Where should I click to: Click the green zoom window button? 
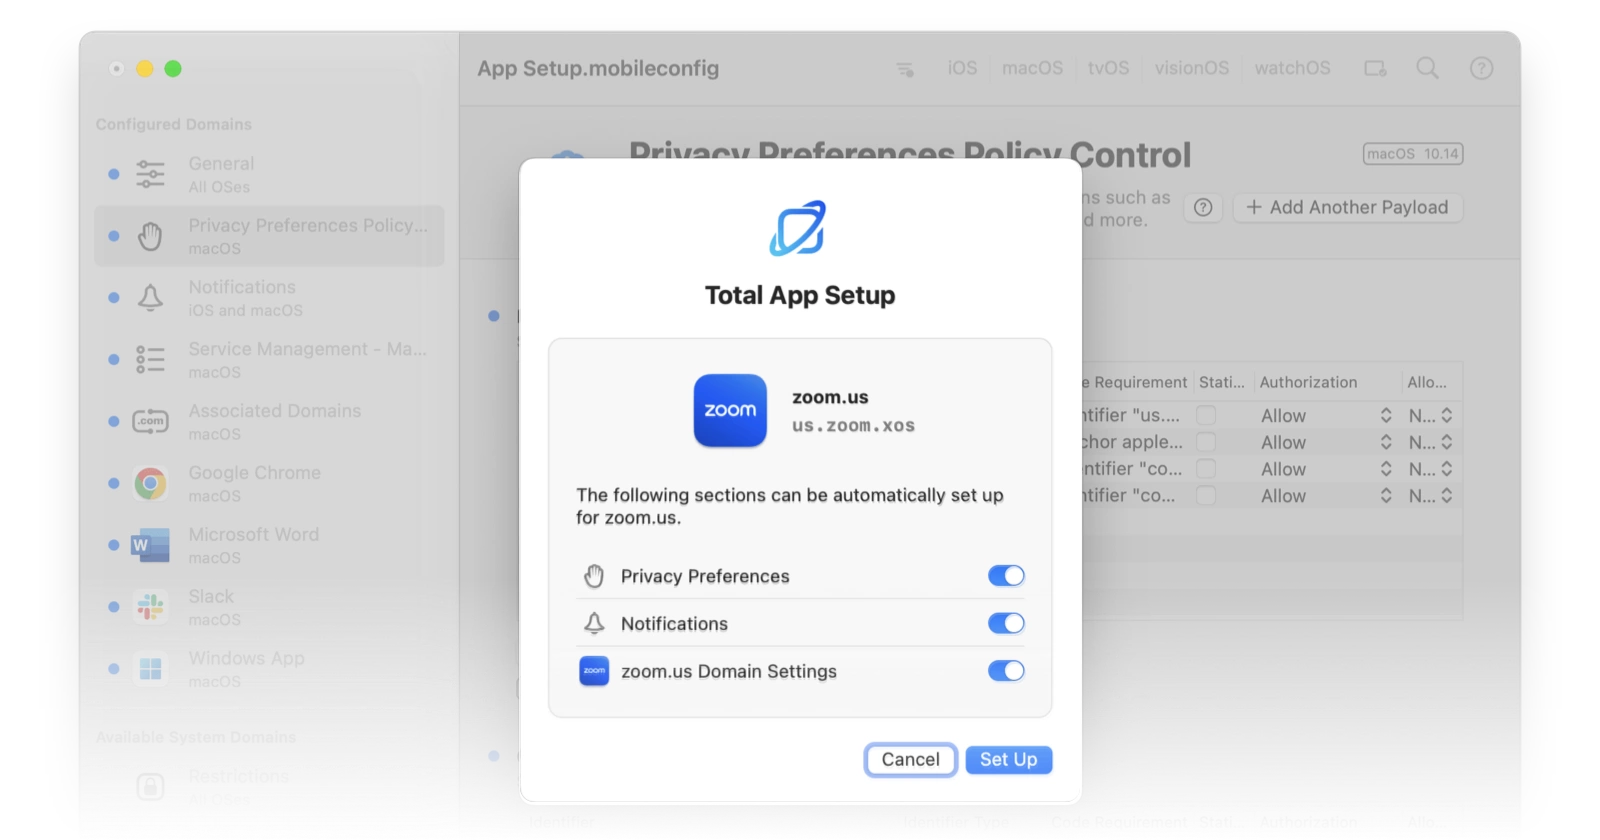coord(173,69)
